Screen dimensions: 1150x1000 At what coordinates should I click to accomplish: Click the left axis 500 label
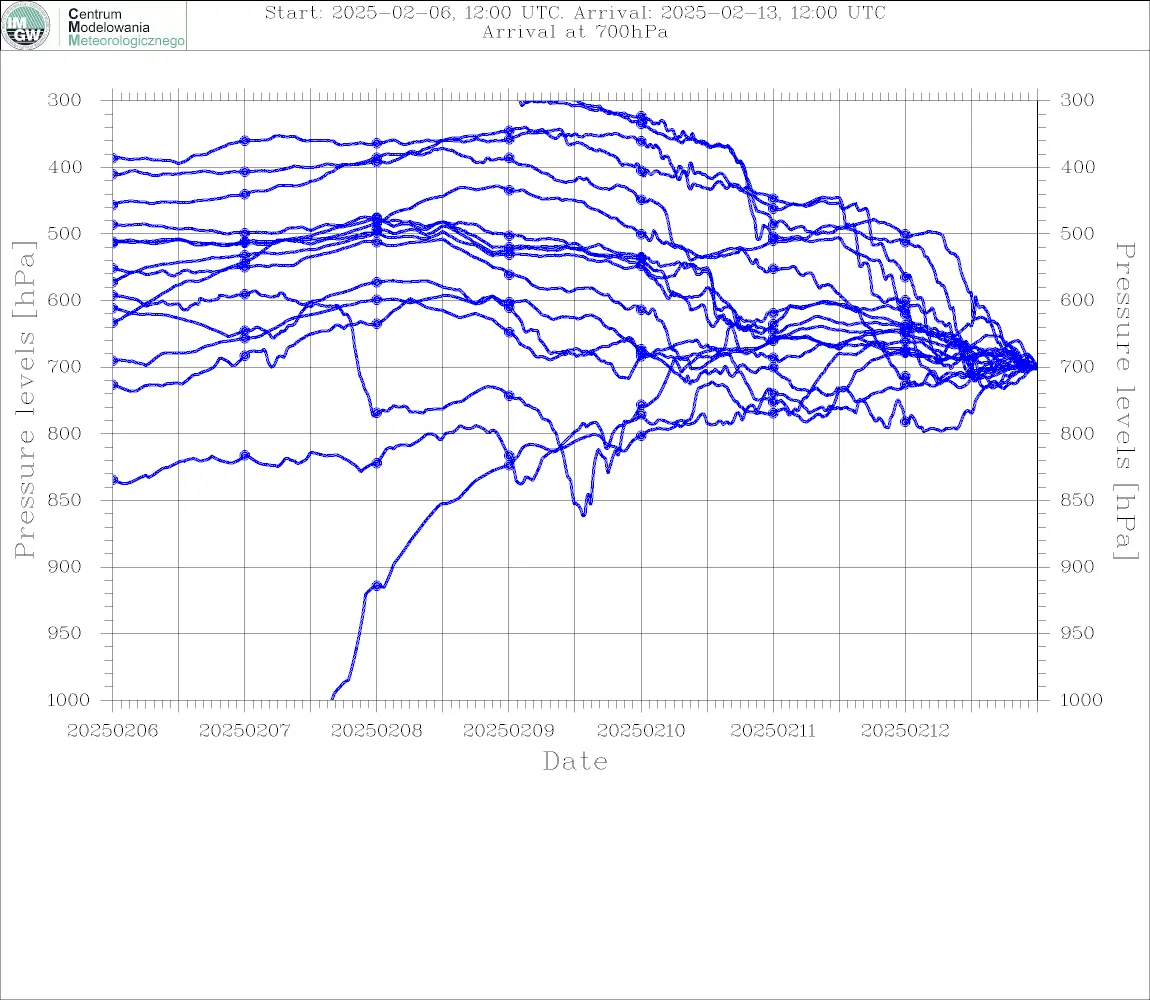[65, 233]
